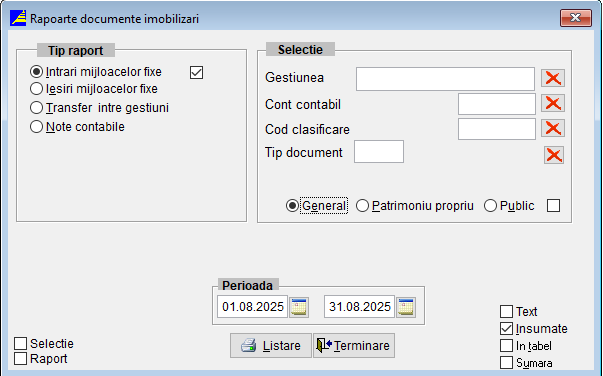
Task: Focus the Cont contabil input field
Action: pos(497,104)
